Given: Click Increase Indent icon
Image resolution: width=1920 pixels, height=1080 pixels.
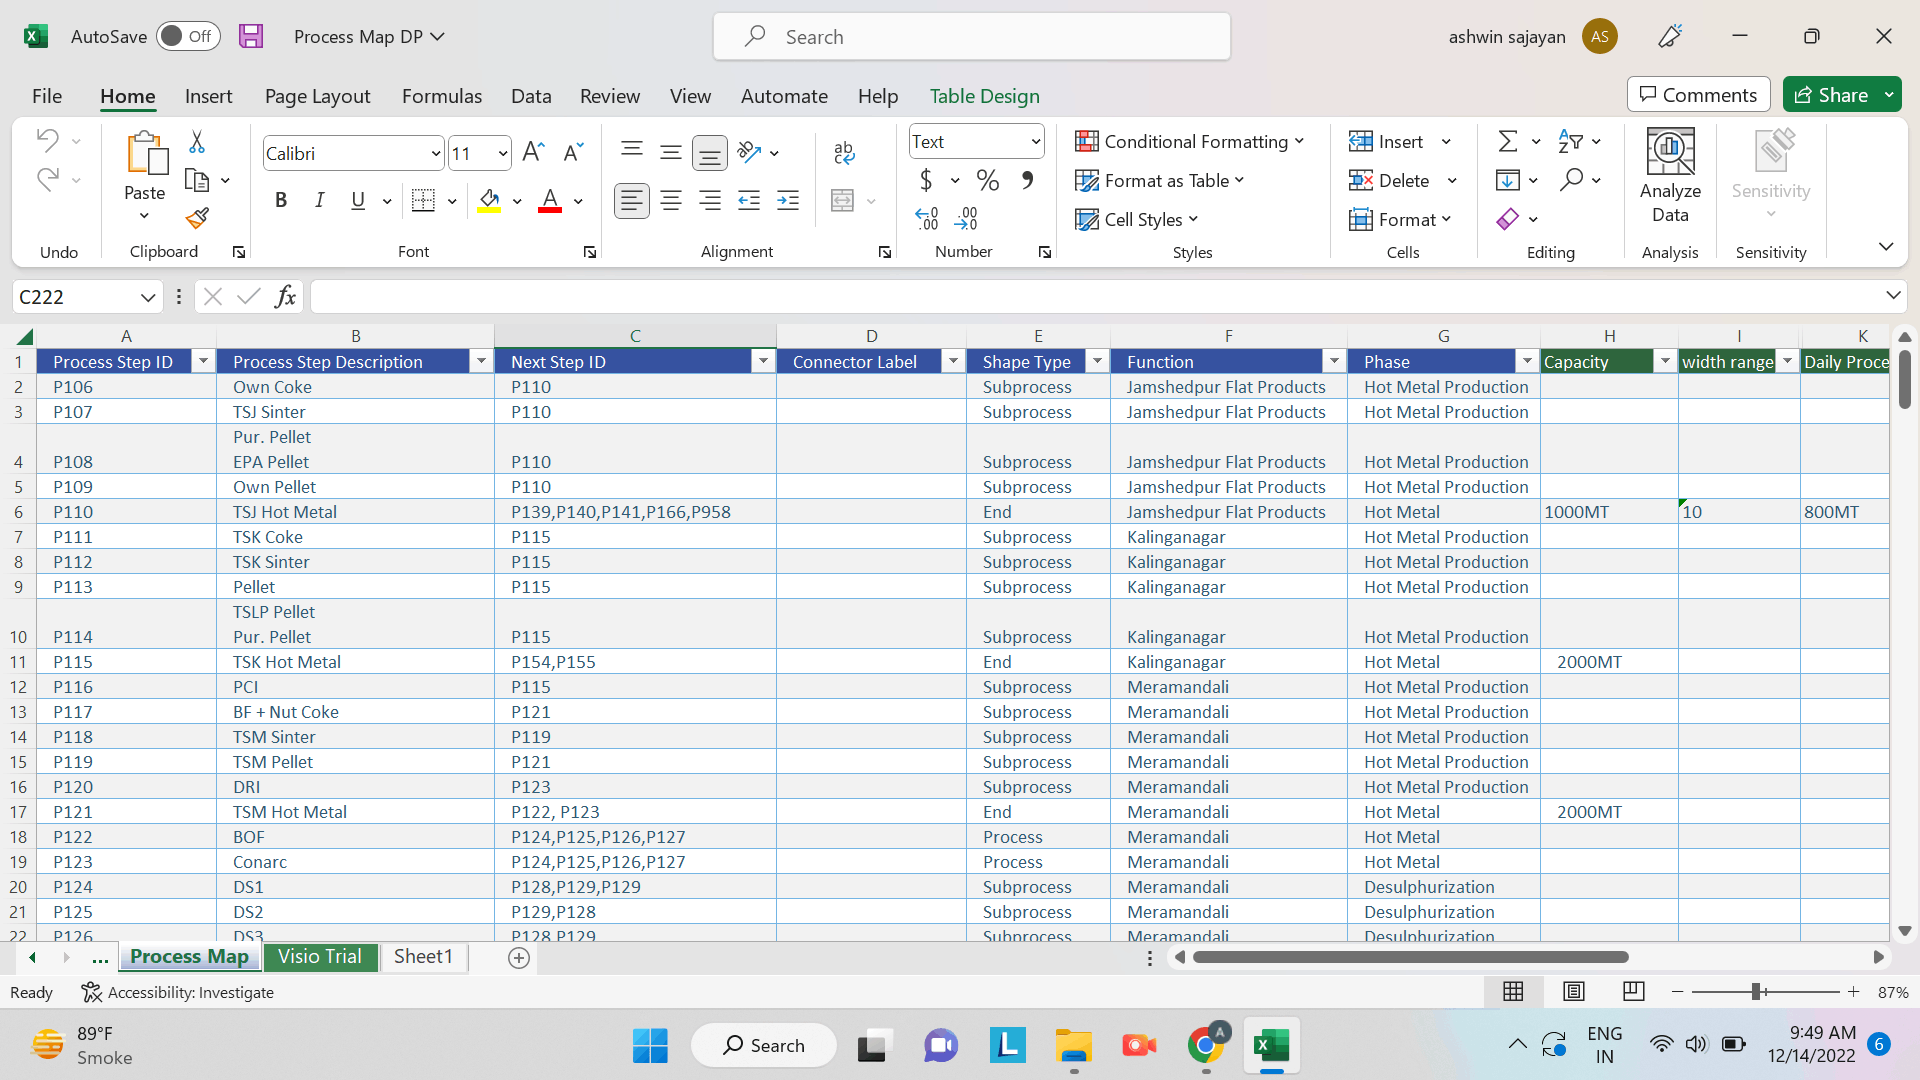Looking at the screenshot, I should point(788,200).
